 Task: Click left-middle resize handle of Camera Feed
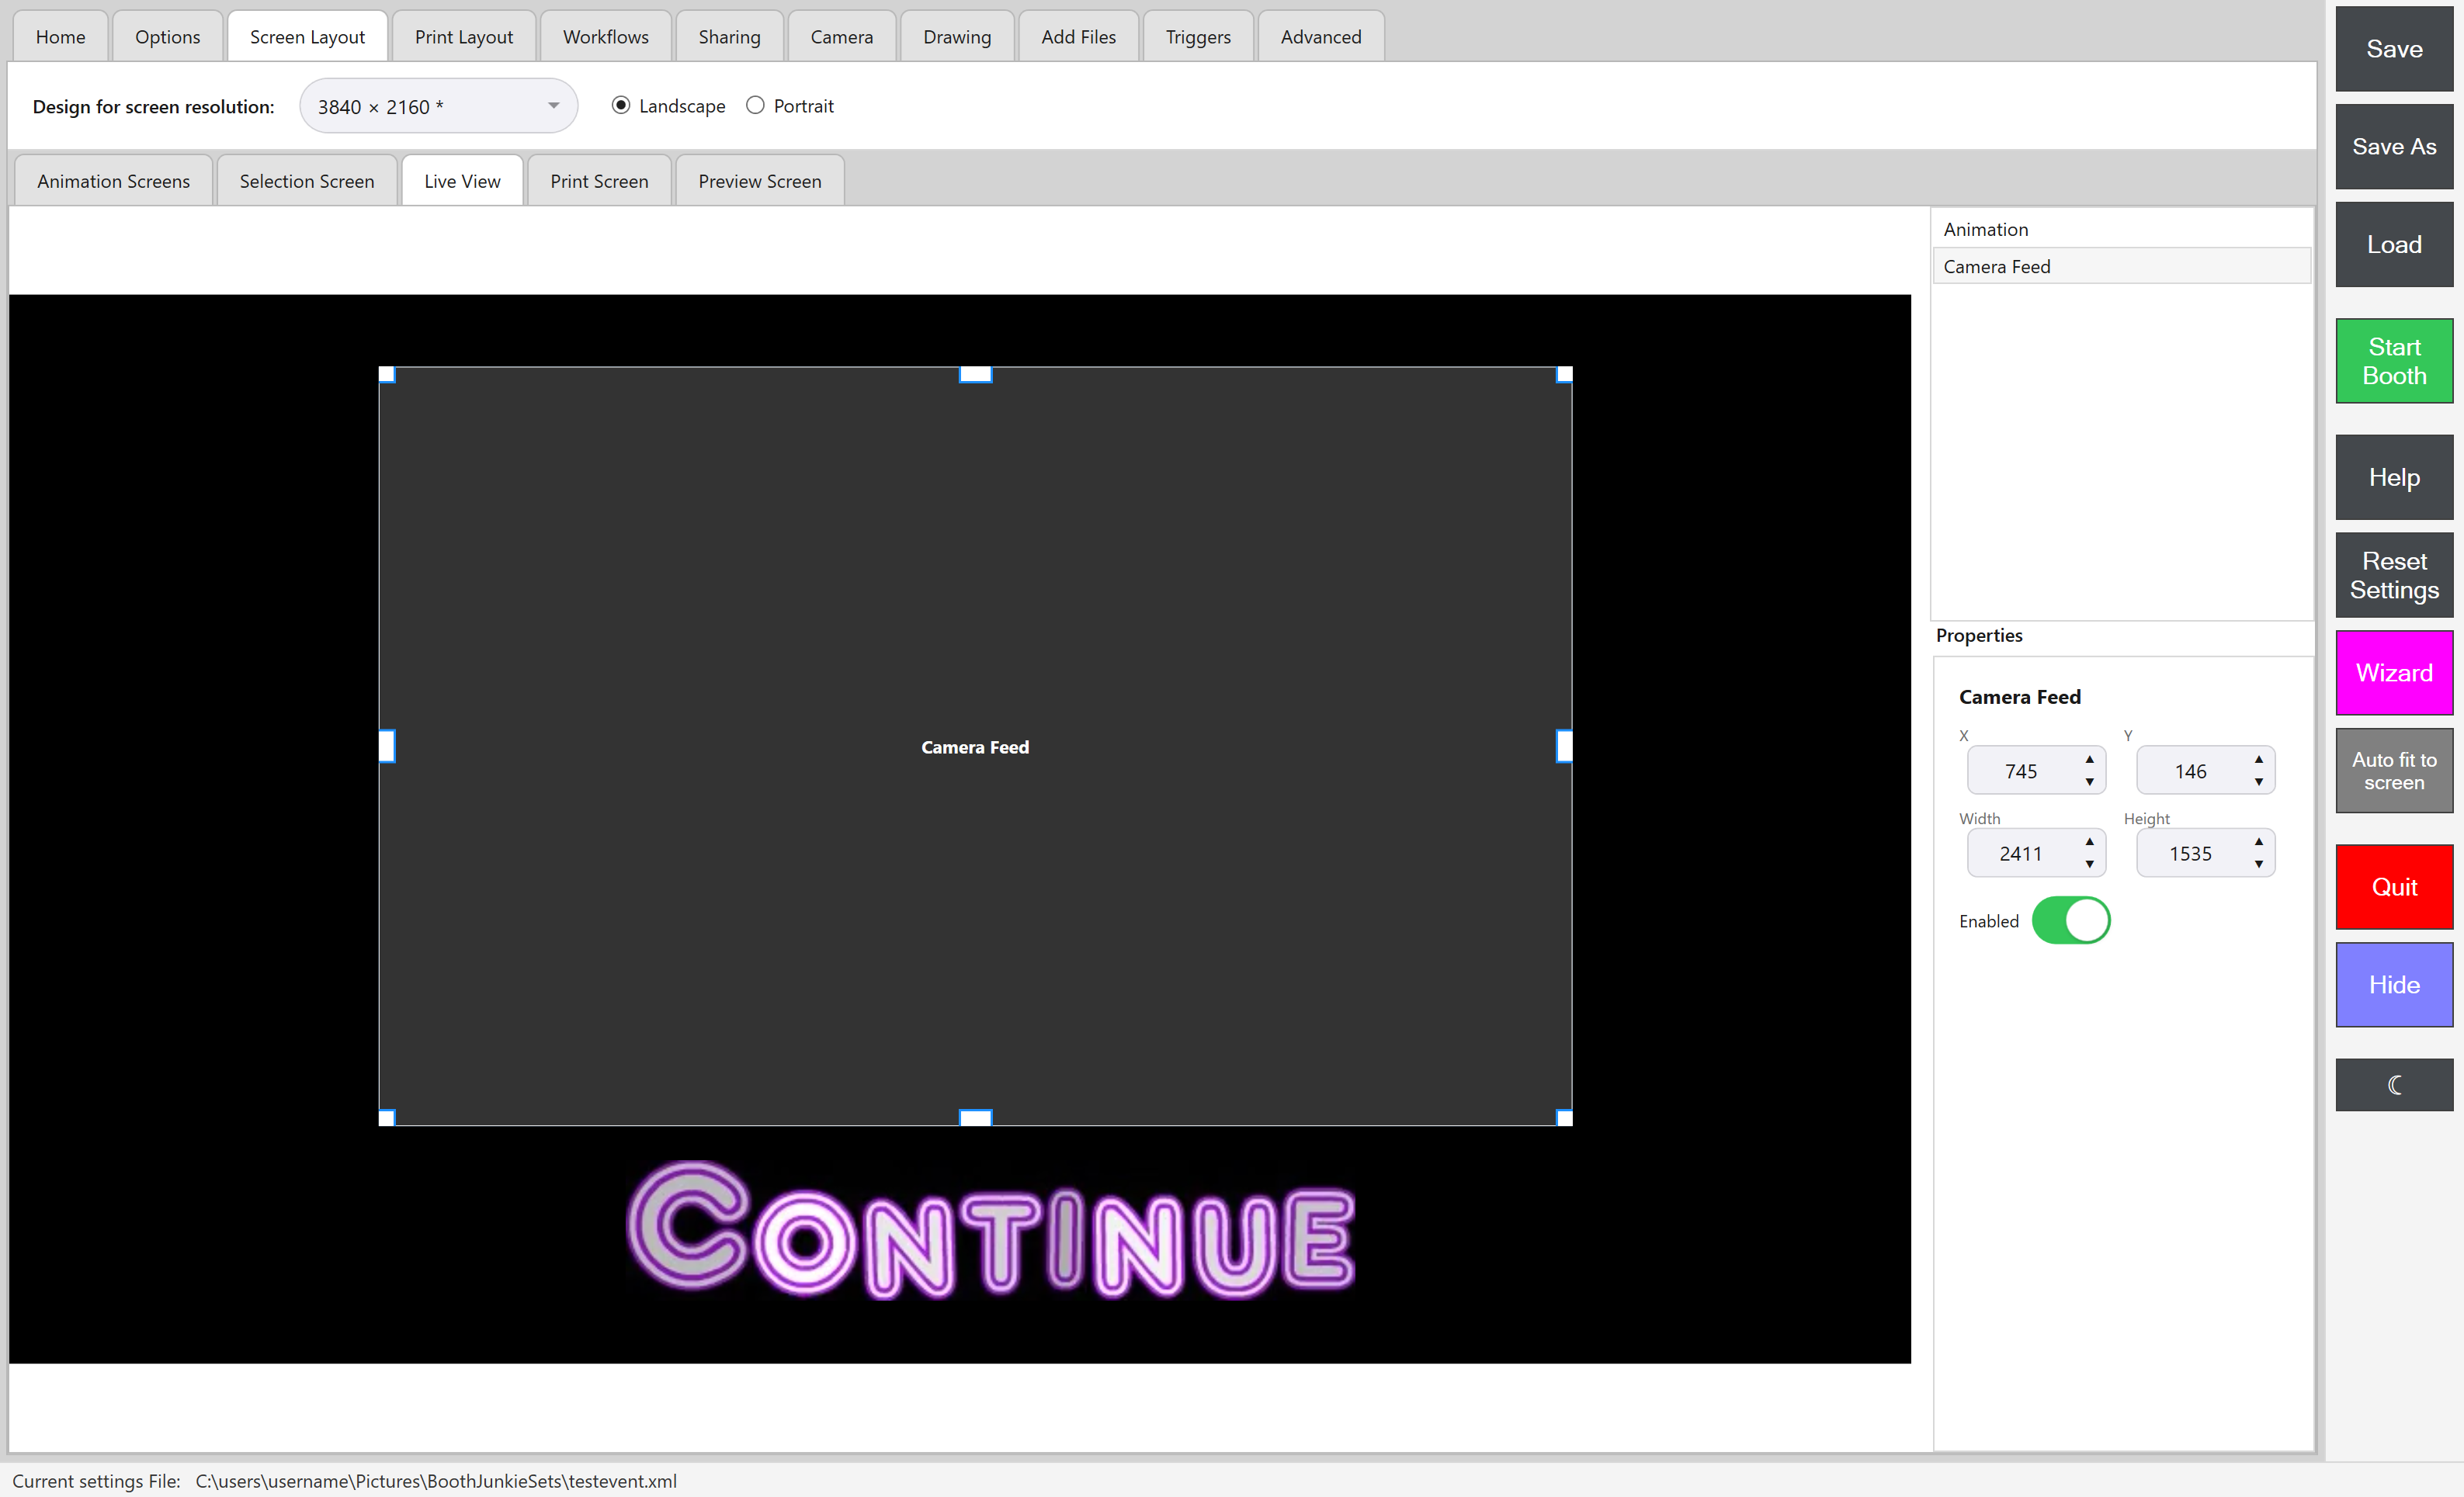click(387, 746)
